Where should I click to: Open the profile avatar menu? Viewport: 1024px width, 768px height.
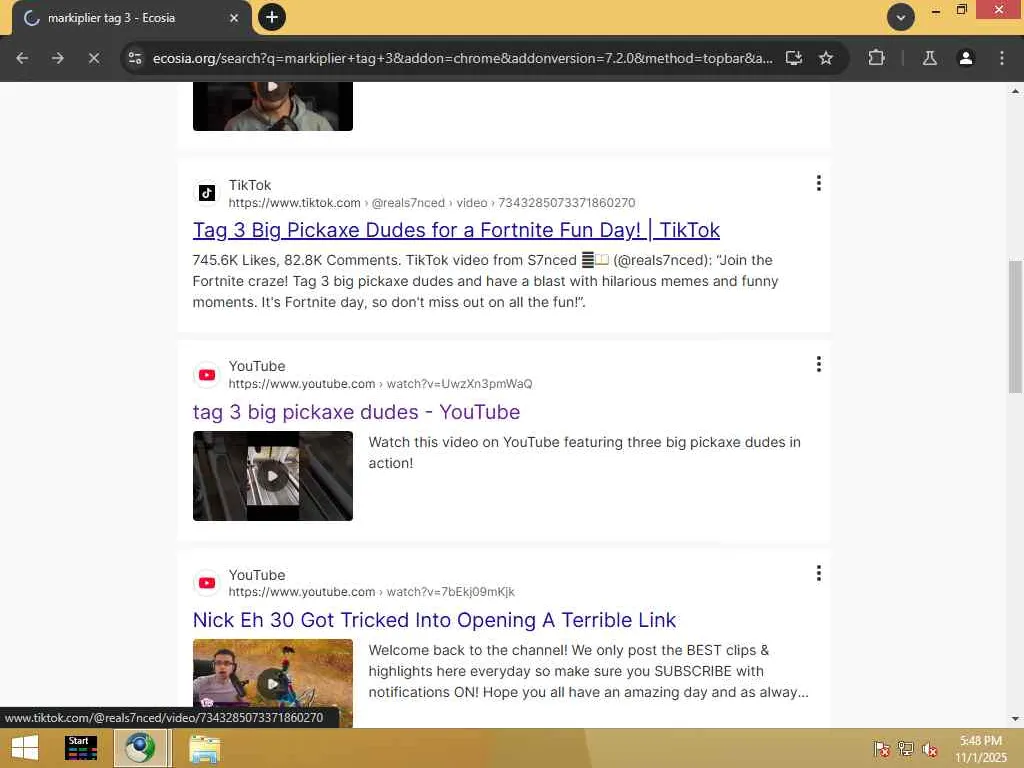pyautogui.click(x=965, y=58)
